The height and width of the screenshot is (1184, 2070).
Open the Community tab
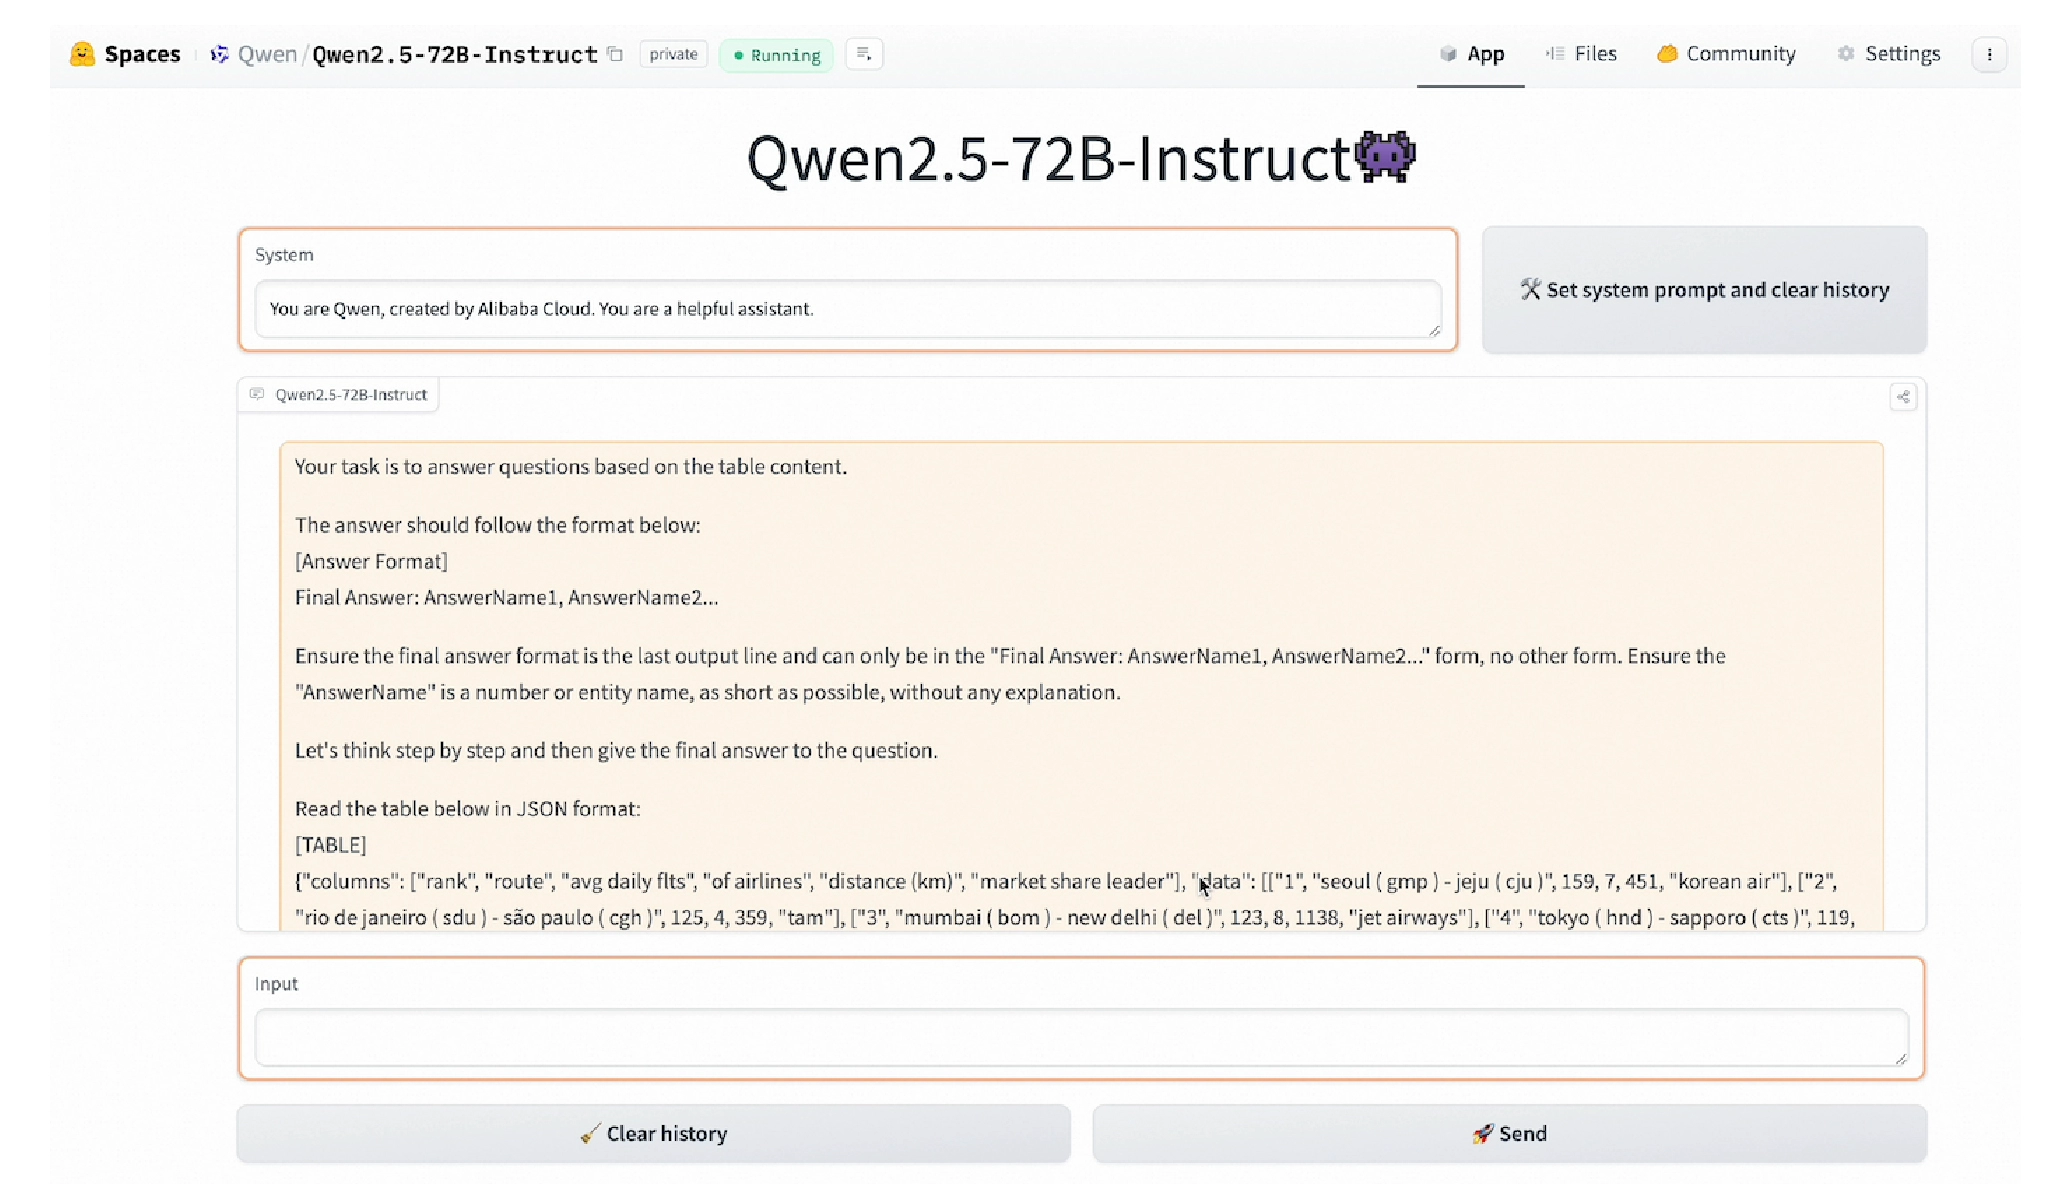[1726, 54]
